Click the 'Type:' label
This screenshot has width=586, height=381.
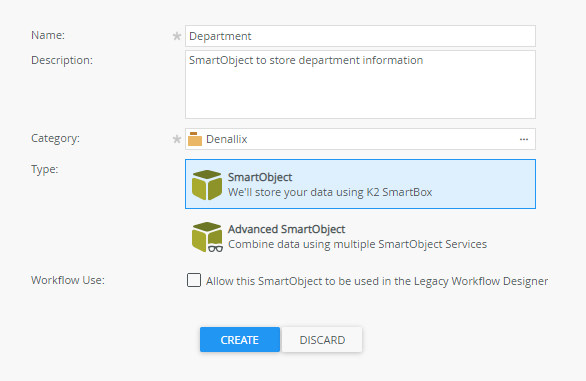point(44,169)
